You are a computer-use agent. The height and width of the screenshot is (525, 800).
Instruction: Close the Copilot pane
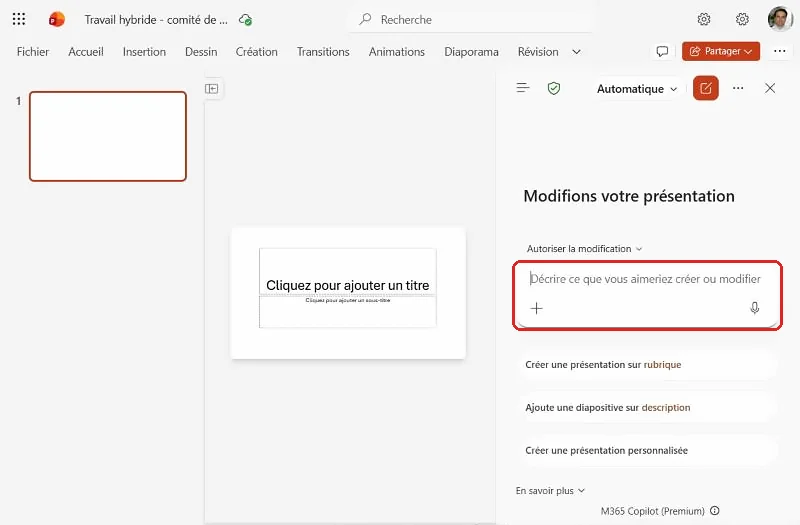tap(770, 88)
